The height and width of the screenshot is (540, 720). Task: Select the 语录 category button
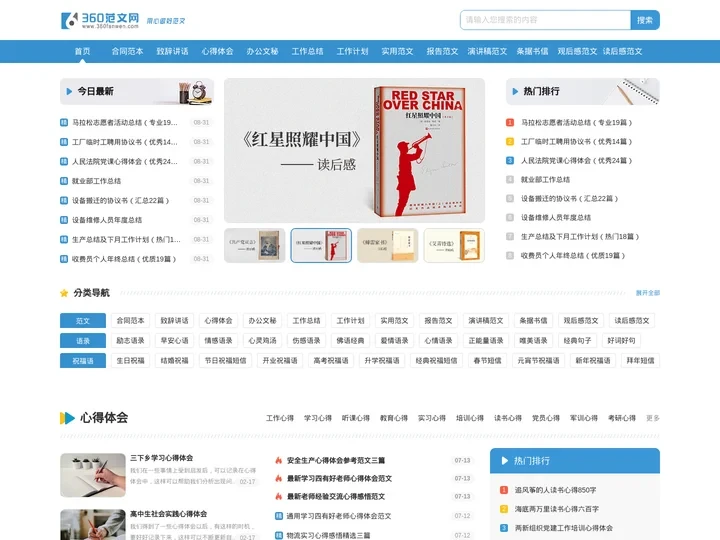coord(83,341)
